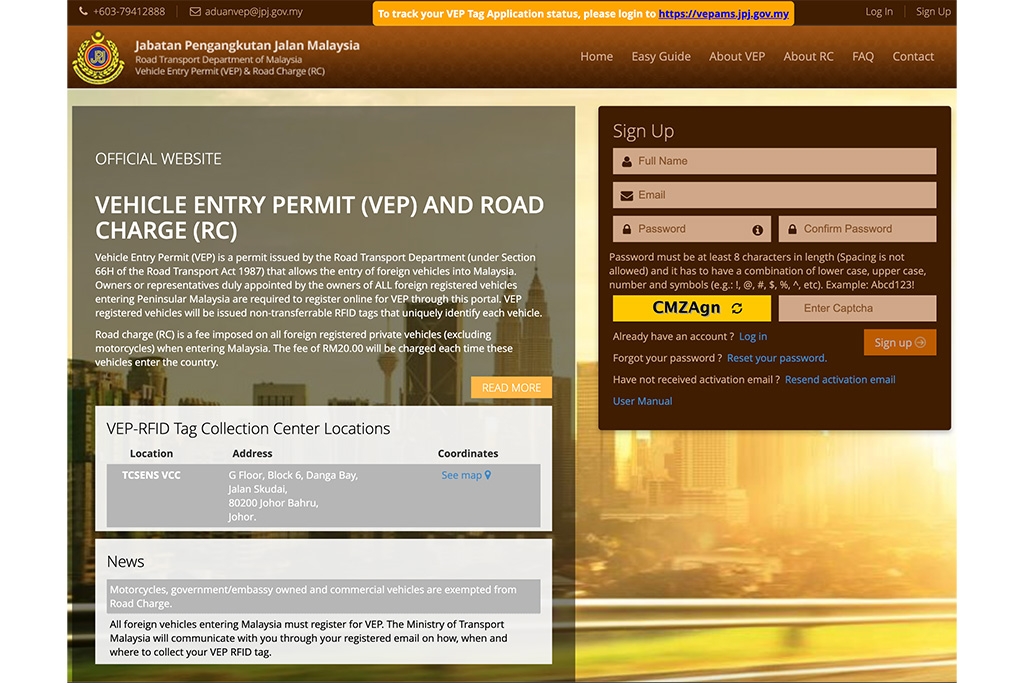The height and width of the screenshot is (683, 1024).
Task: Go to About VEP
Action: 737,56
